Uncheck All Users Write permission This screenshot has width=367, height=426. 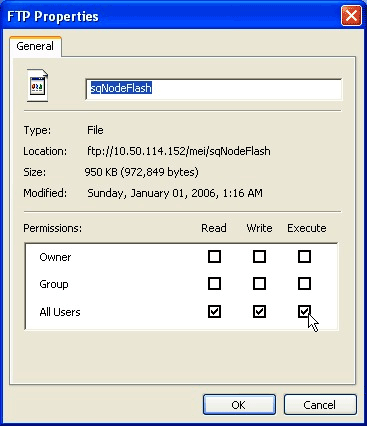coord(259,312)
